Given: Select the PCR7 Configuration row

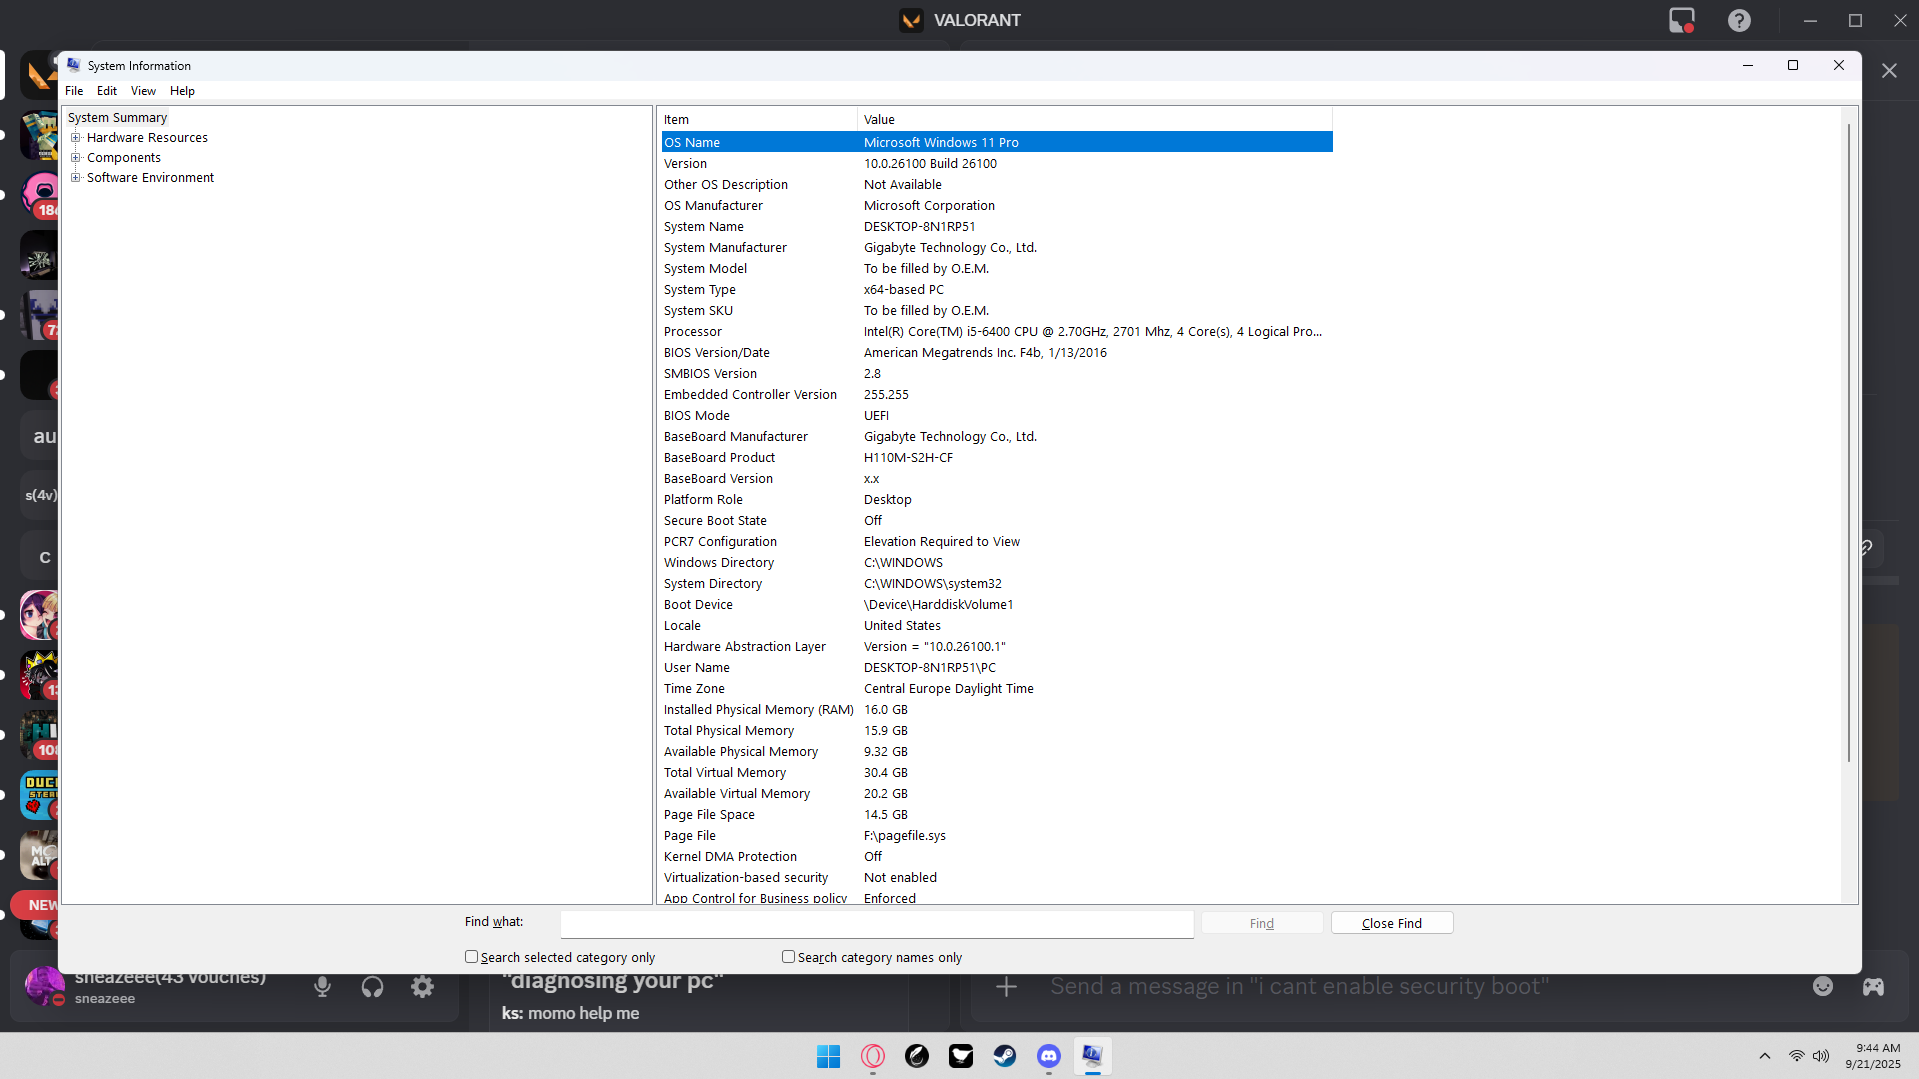Looking at the screenshot, I should (x=997, y=542).
